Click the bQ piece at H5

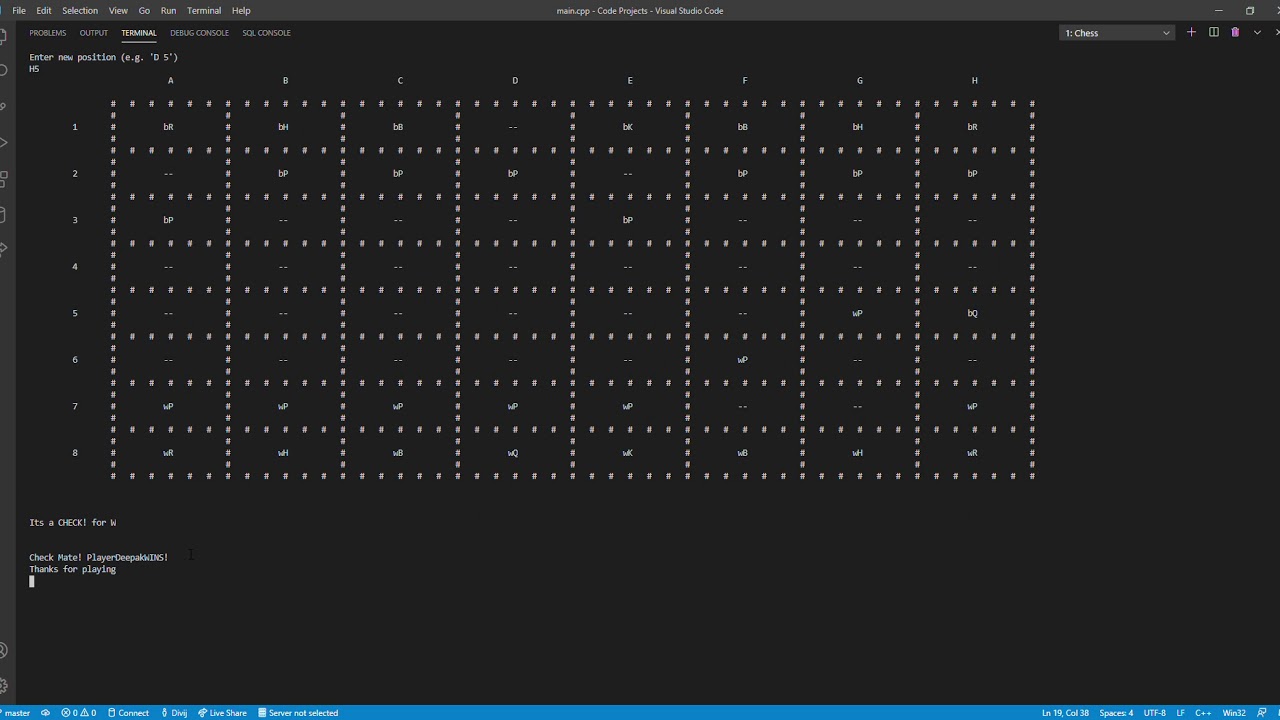[x=972, y=314]
